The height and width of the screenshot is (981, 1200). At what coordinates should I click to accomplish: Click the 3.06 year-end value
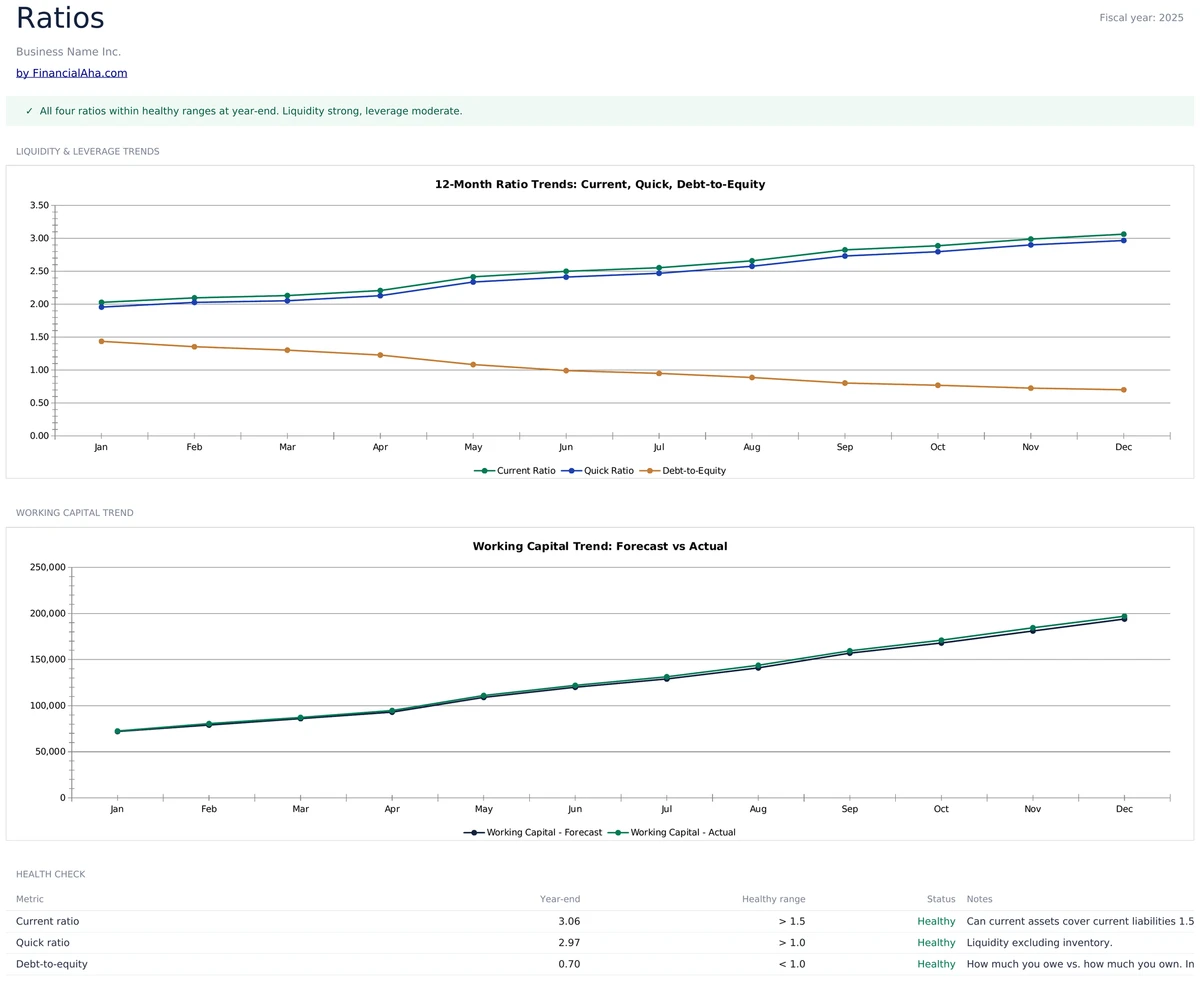point(569,922)
